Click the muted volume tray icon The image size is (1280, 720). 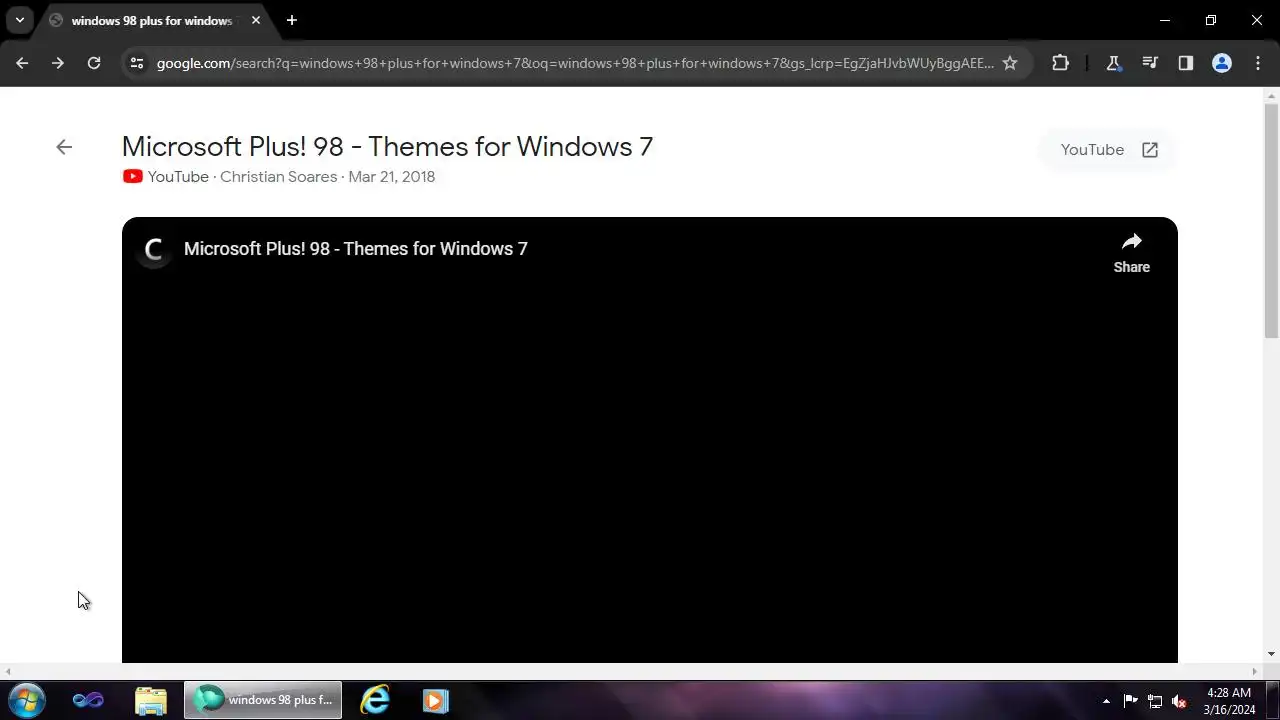[1180, 701]
